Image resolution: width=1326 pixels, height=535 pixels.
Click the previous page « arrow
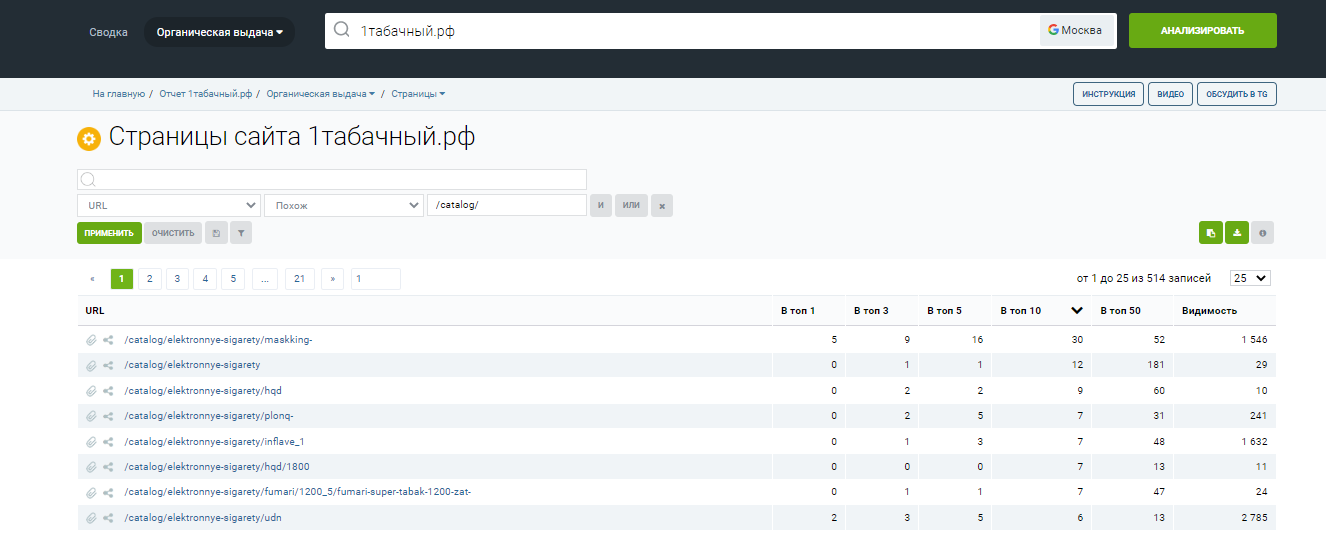pyautogui.click(x=93, y=279)
